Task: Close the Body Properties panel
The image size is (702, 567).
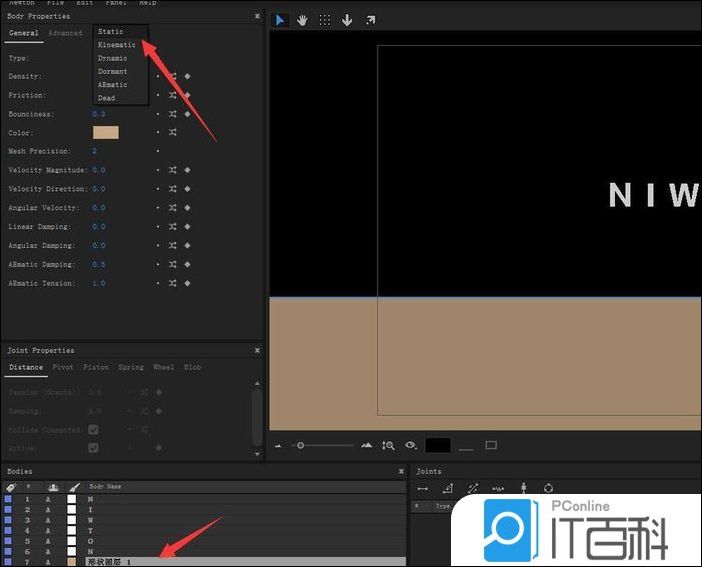Action: 257,16
